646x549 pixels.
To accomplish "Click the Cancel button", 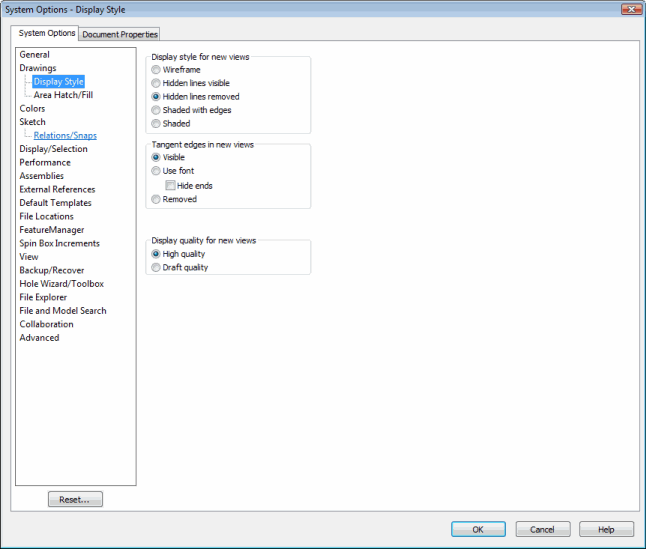I will [543, 529].
